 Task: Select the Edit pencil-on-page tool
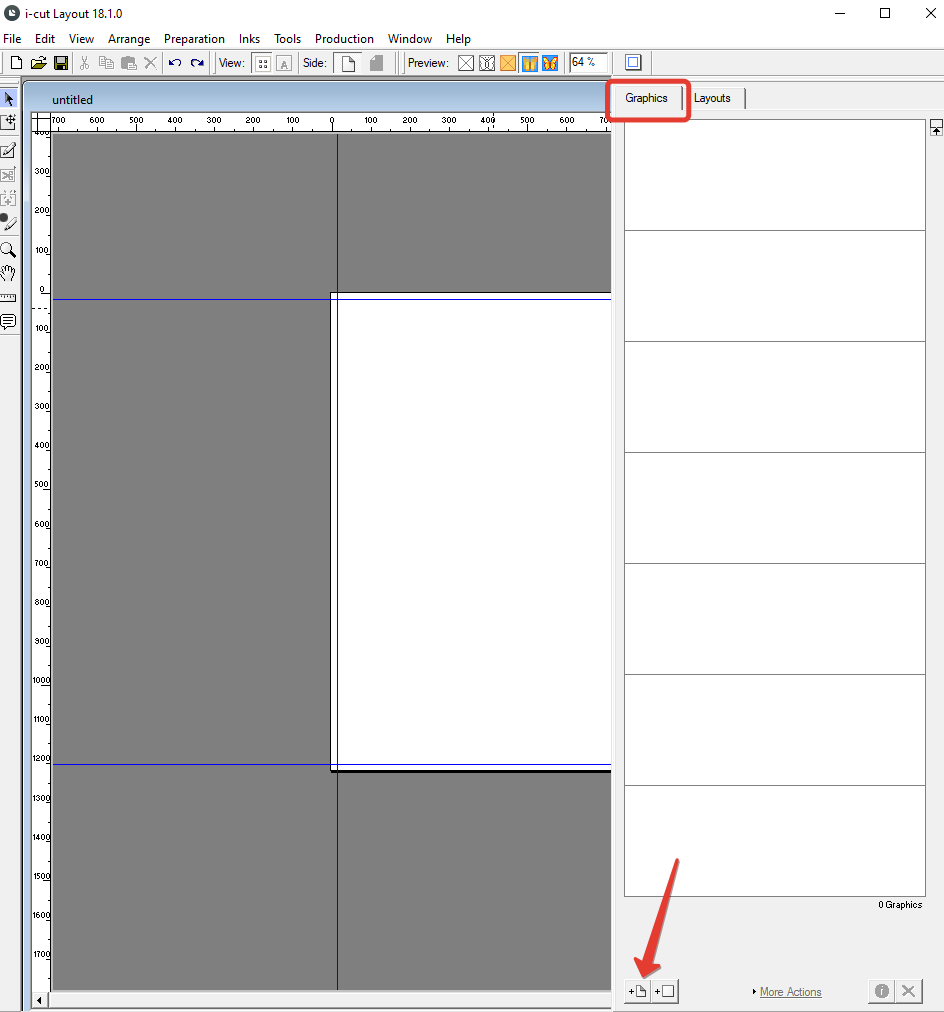[9, 150]
